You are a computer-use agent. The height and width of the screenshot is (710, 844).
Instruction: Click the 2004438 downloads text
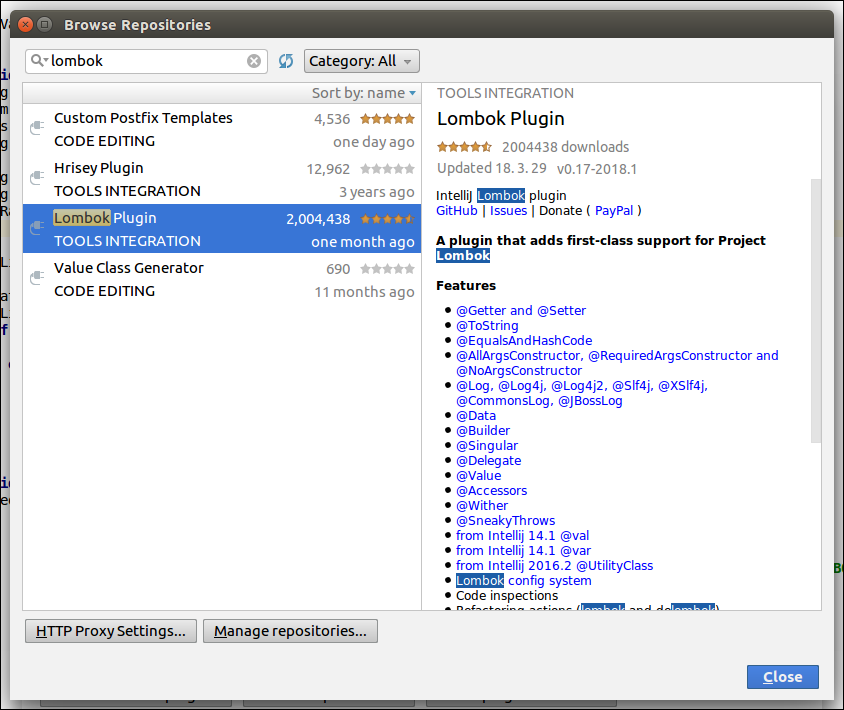coord(565,147)
